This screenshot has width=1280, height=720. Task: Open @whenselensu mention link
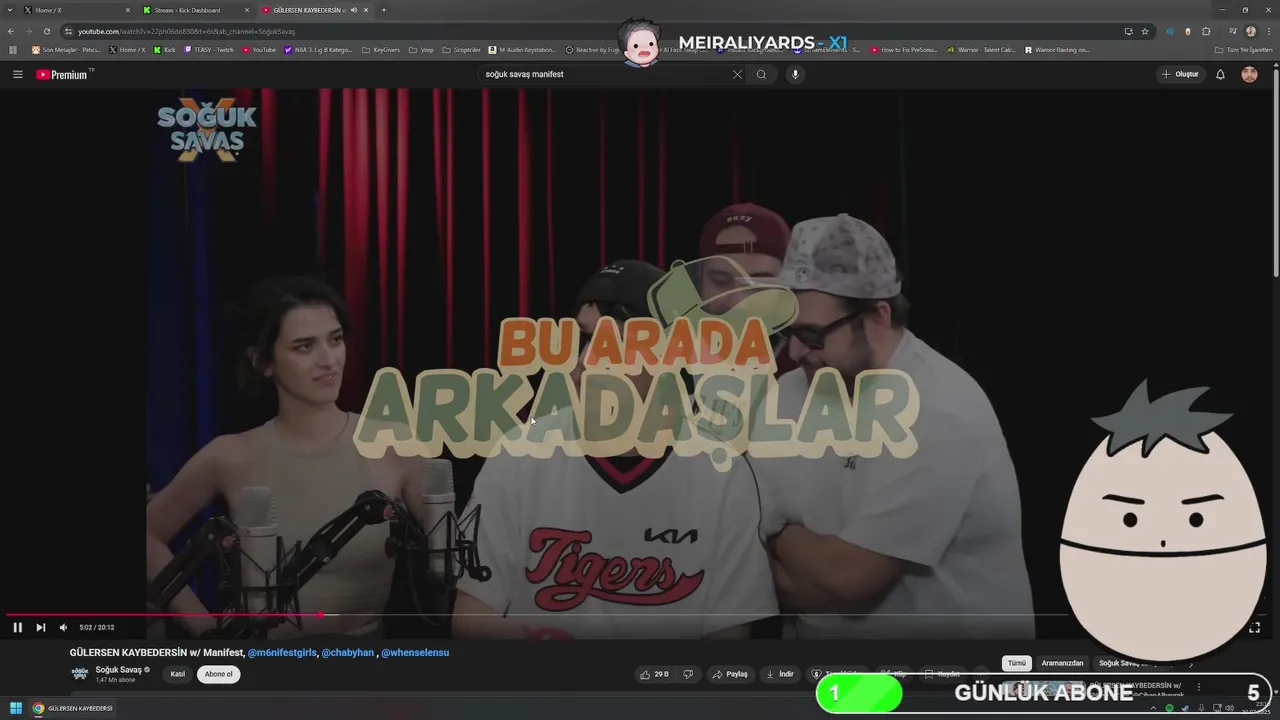415,652
